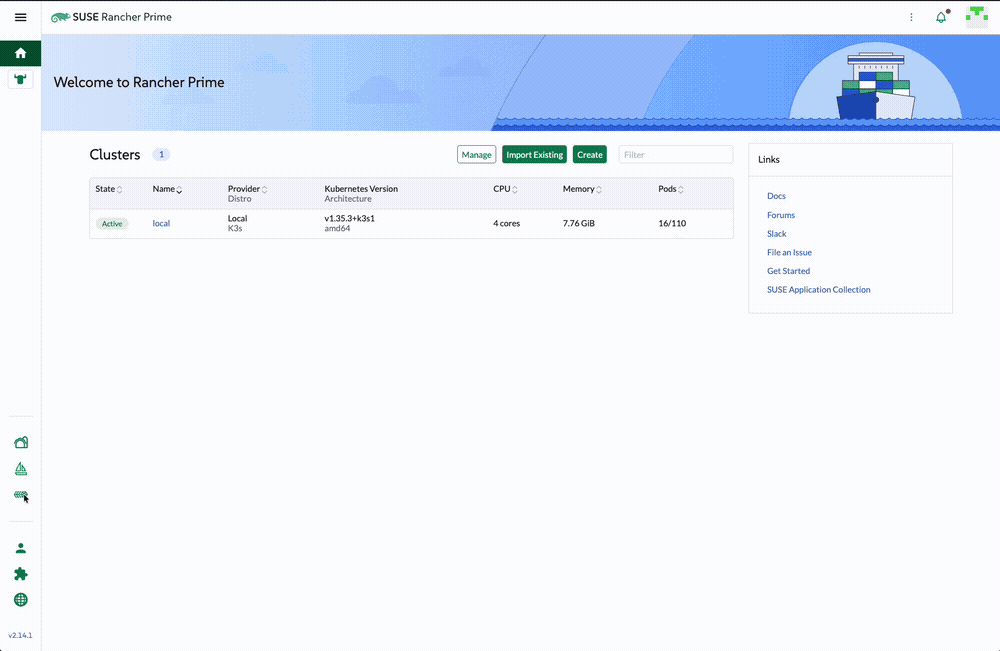
Task: Open the Forums link
Action: click(x=781, y=215)
